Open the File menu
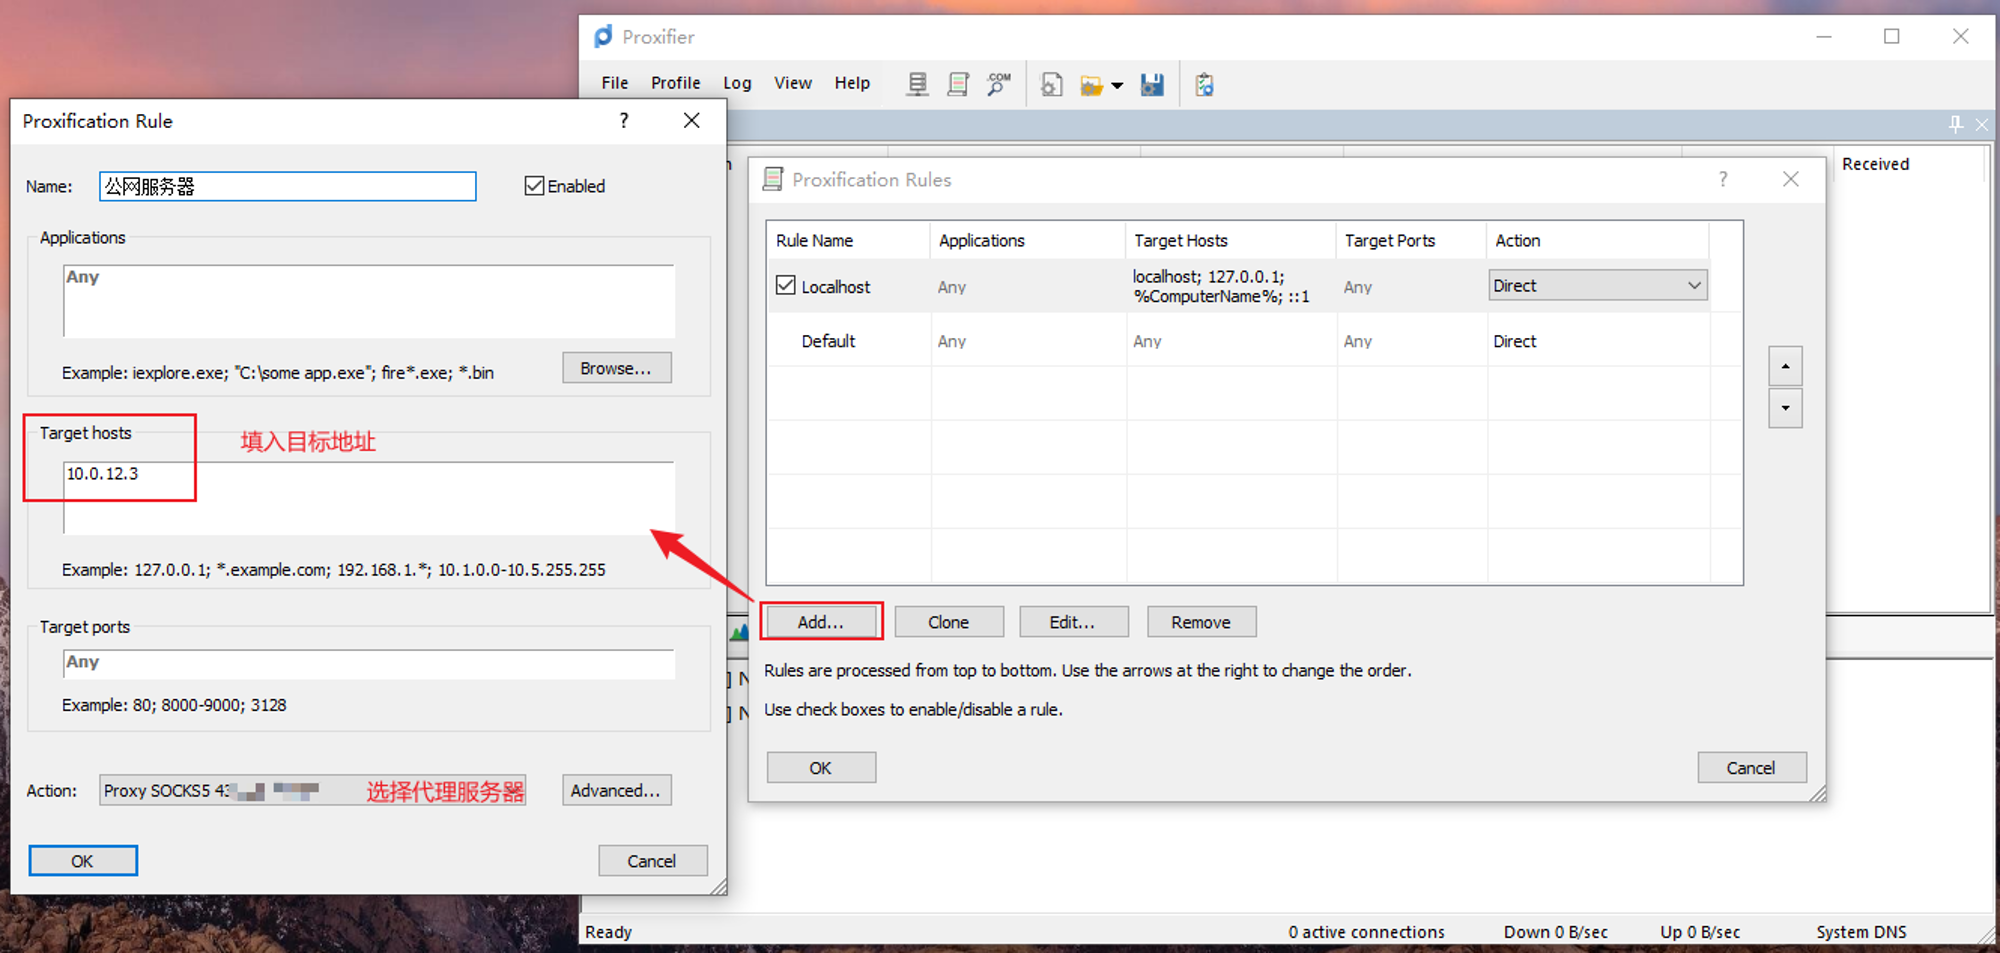The width and height of the screenshot is (2000, 953). click(x=615, y=83)
